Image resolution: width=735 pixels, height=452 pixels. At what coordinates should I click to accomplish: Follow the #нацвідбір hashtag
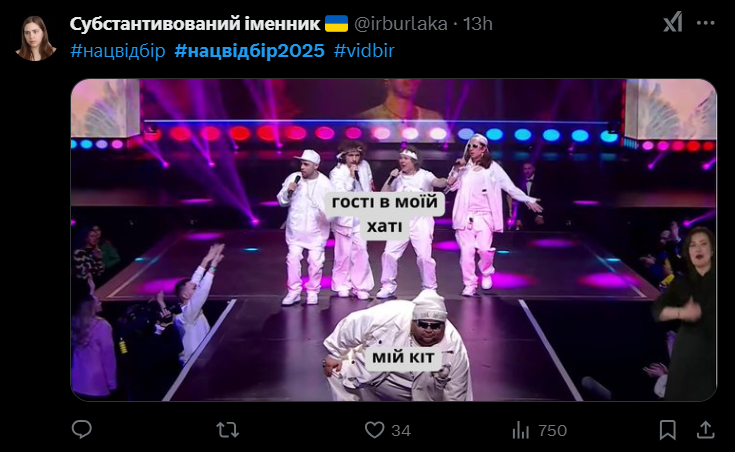[118, 51]
